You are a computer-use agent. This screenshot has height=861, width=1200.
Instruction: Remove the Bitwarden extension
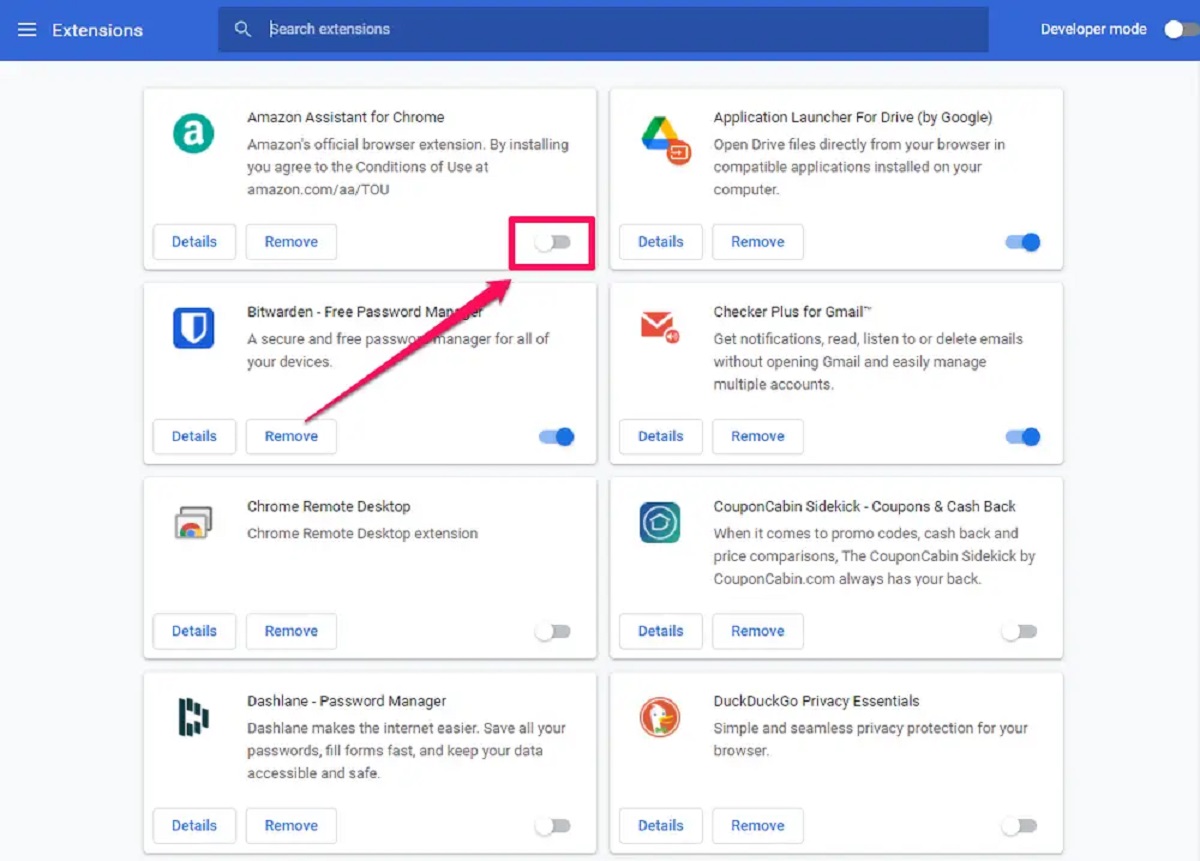point(291,437)
